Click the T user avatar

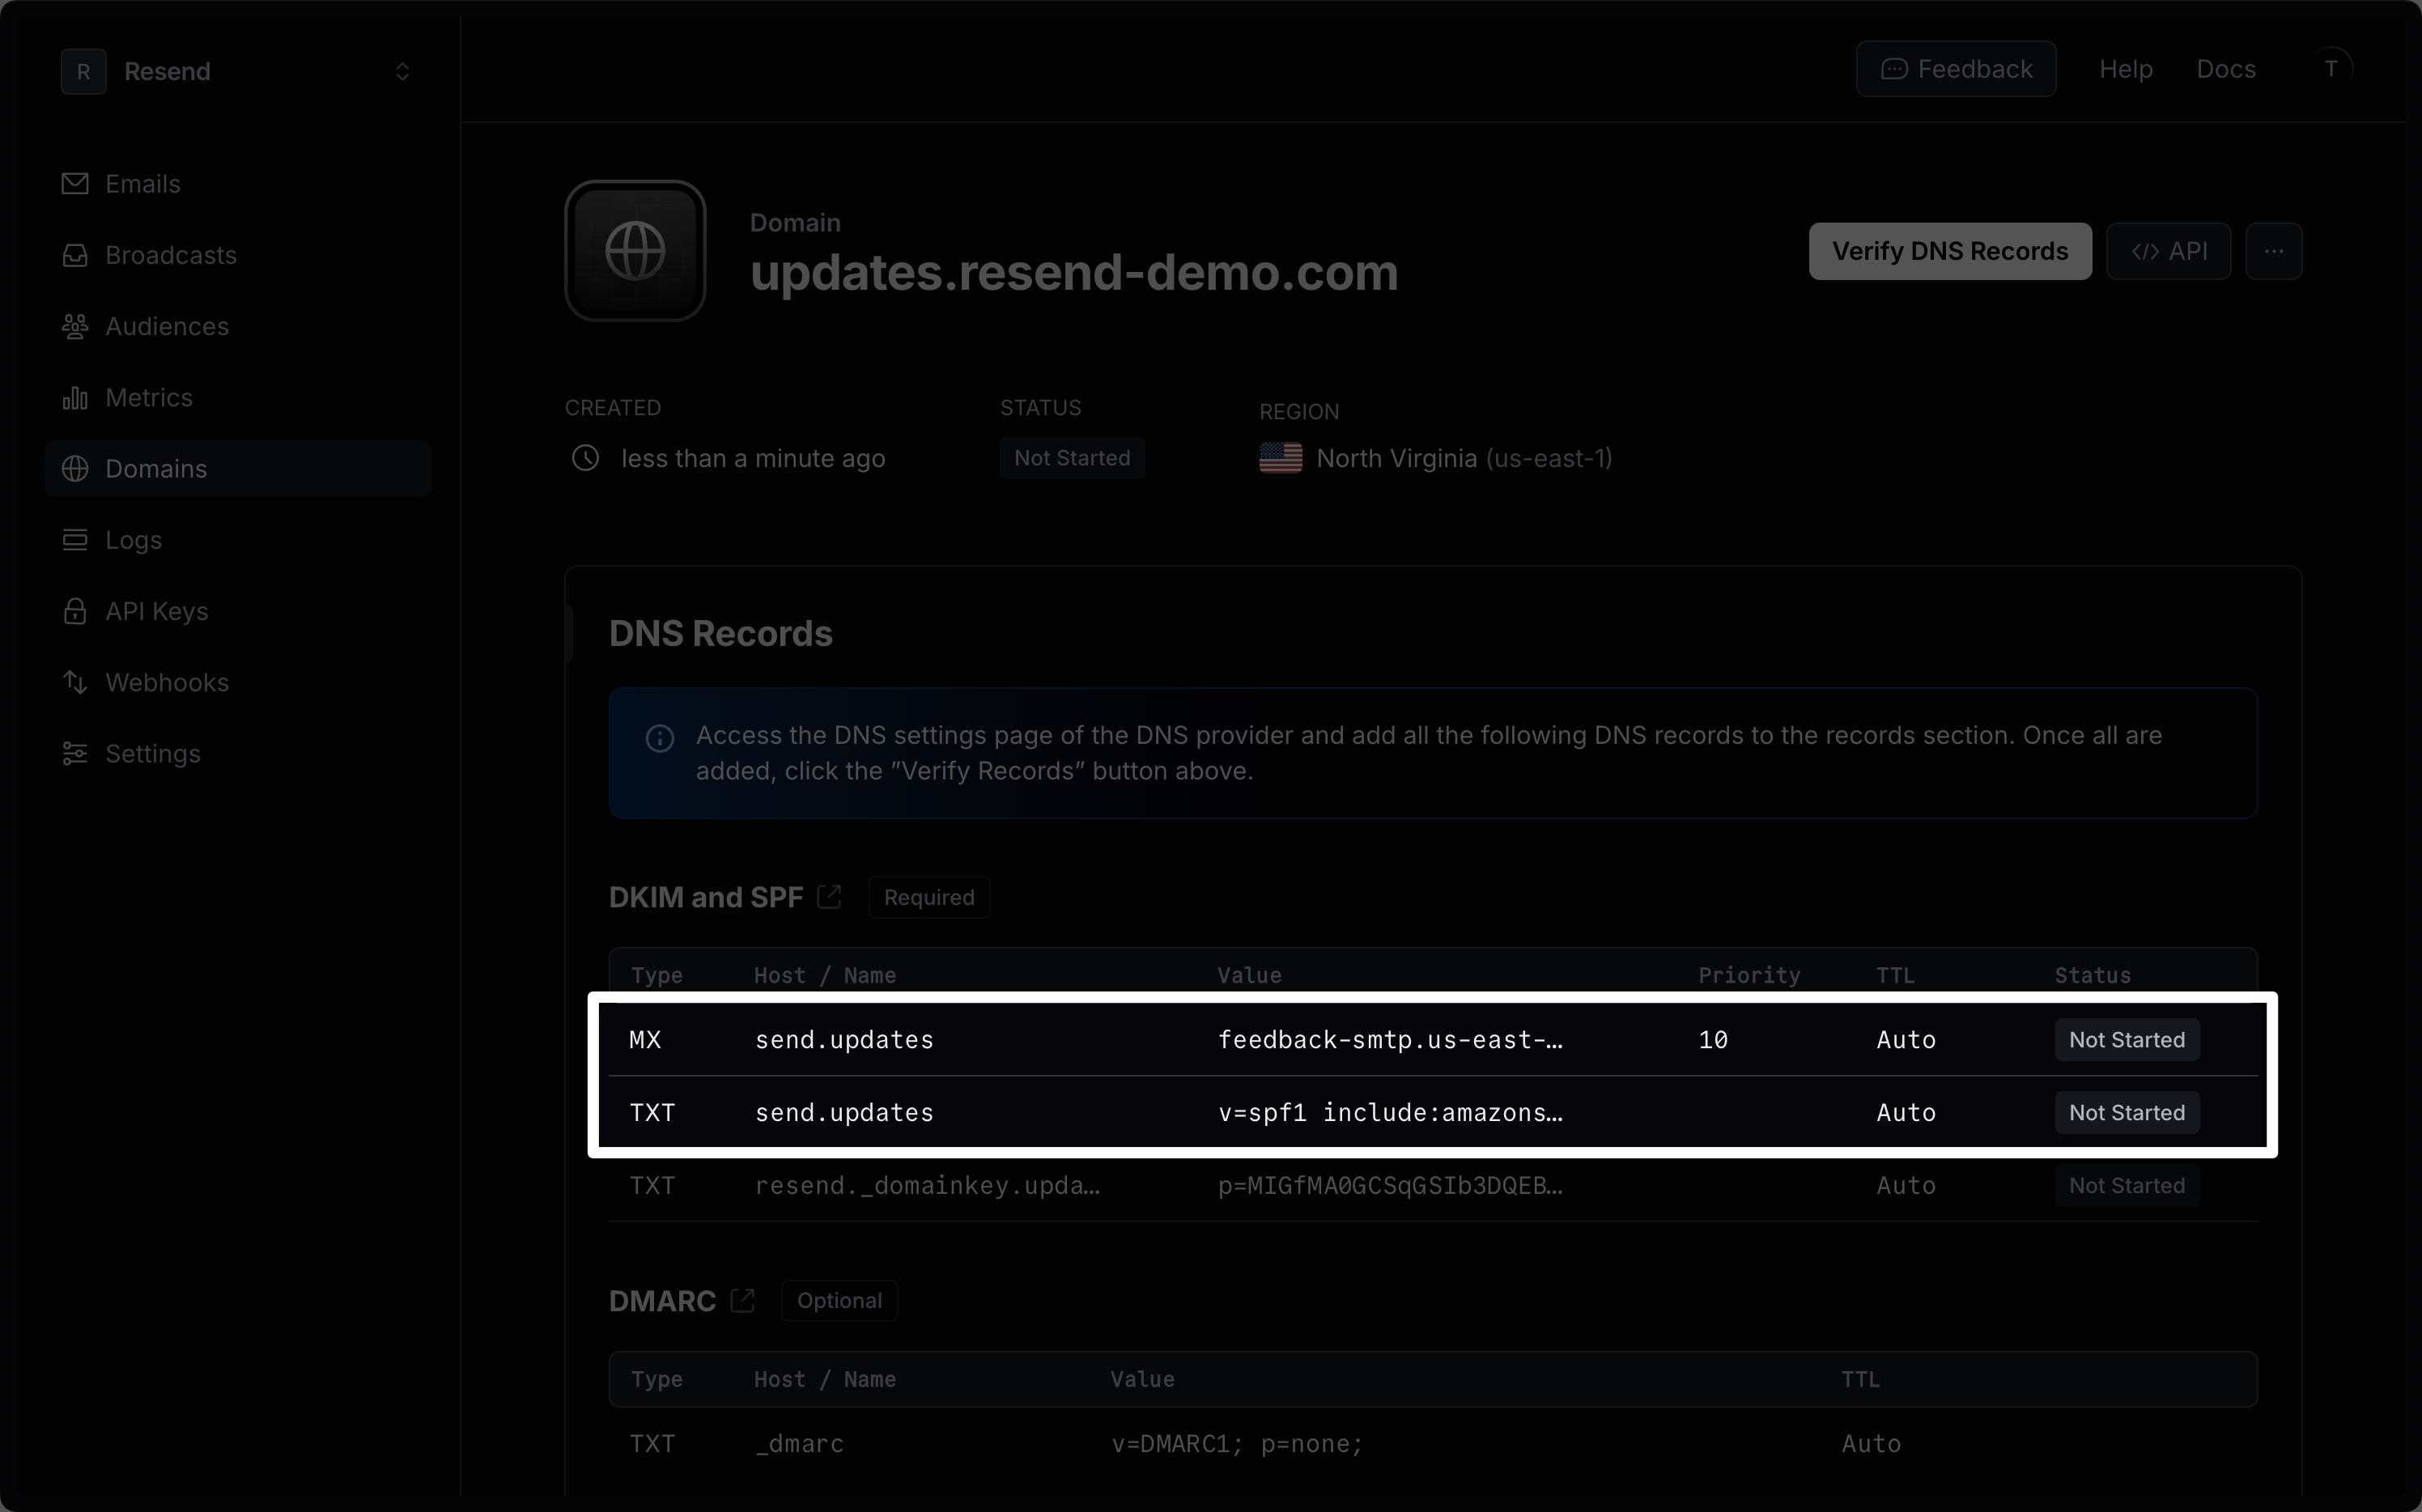coord(2331,69)
